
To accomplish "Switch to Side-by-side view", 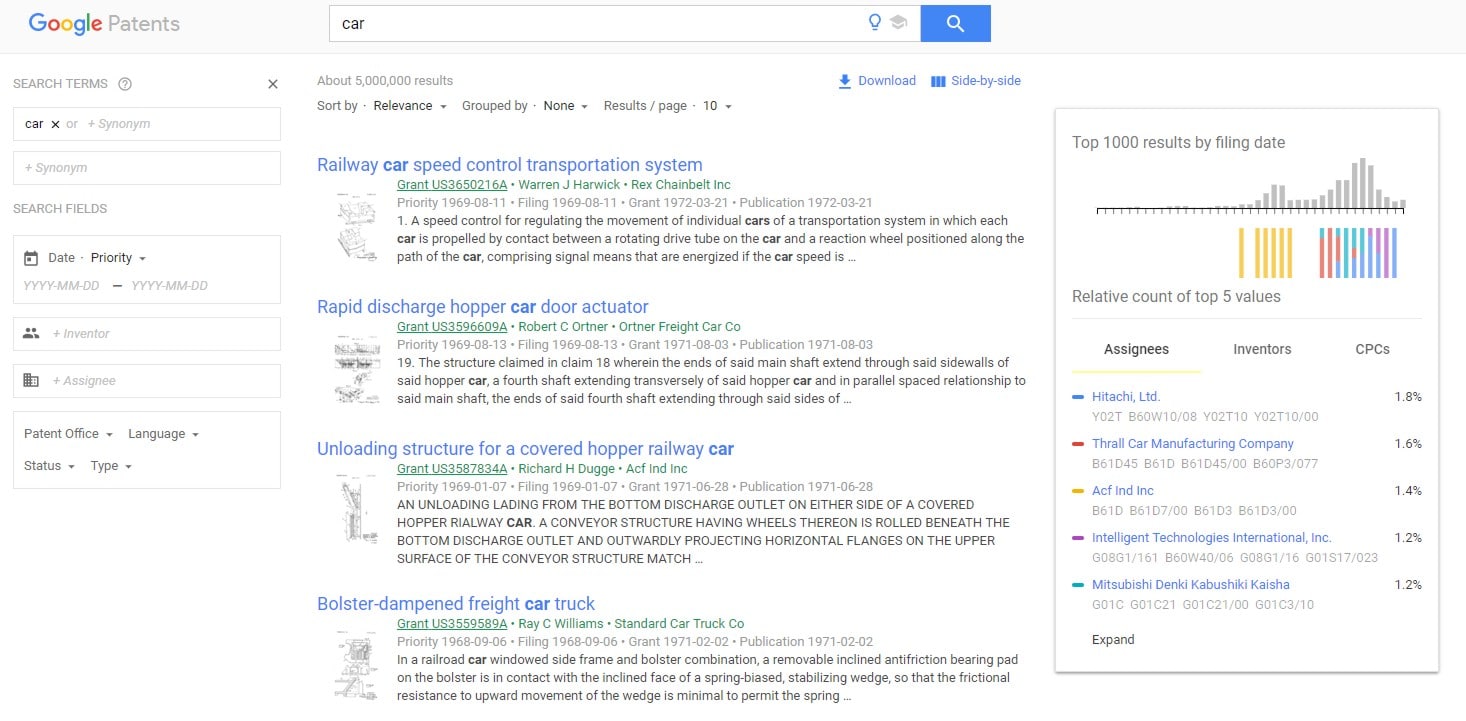I will click(975, 81).
